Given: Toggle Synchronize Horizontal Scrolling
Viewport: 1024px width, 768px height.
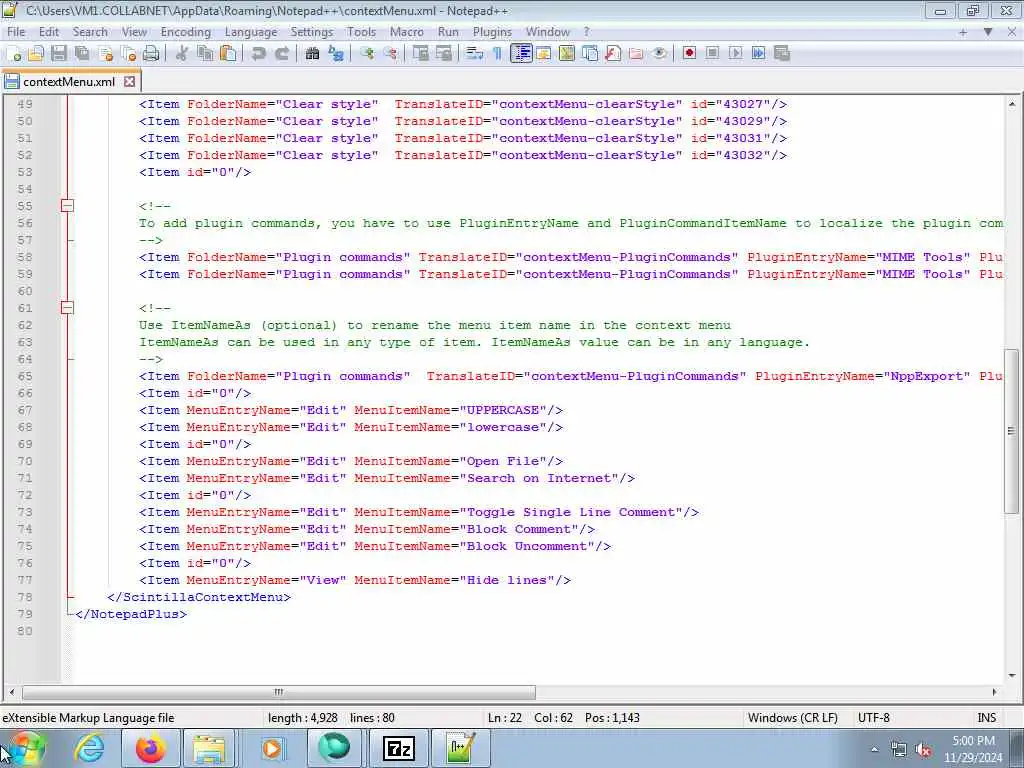Looking at the screenshot, I should coord(444,54).
